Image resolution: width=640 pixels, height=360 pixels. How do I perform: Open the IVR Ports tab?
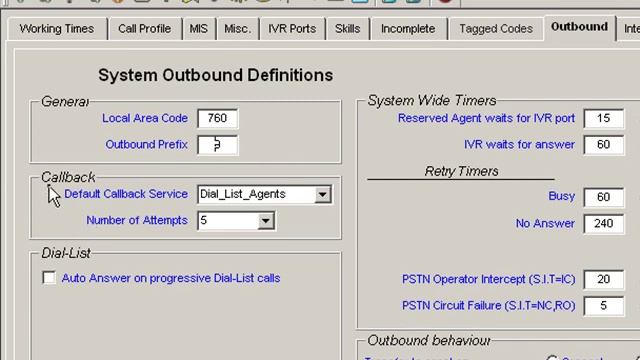coord(292,29)
